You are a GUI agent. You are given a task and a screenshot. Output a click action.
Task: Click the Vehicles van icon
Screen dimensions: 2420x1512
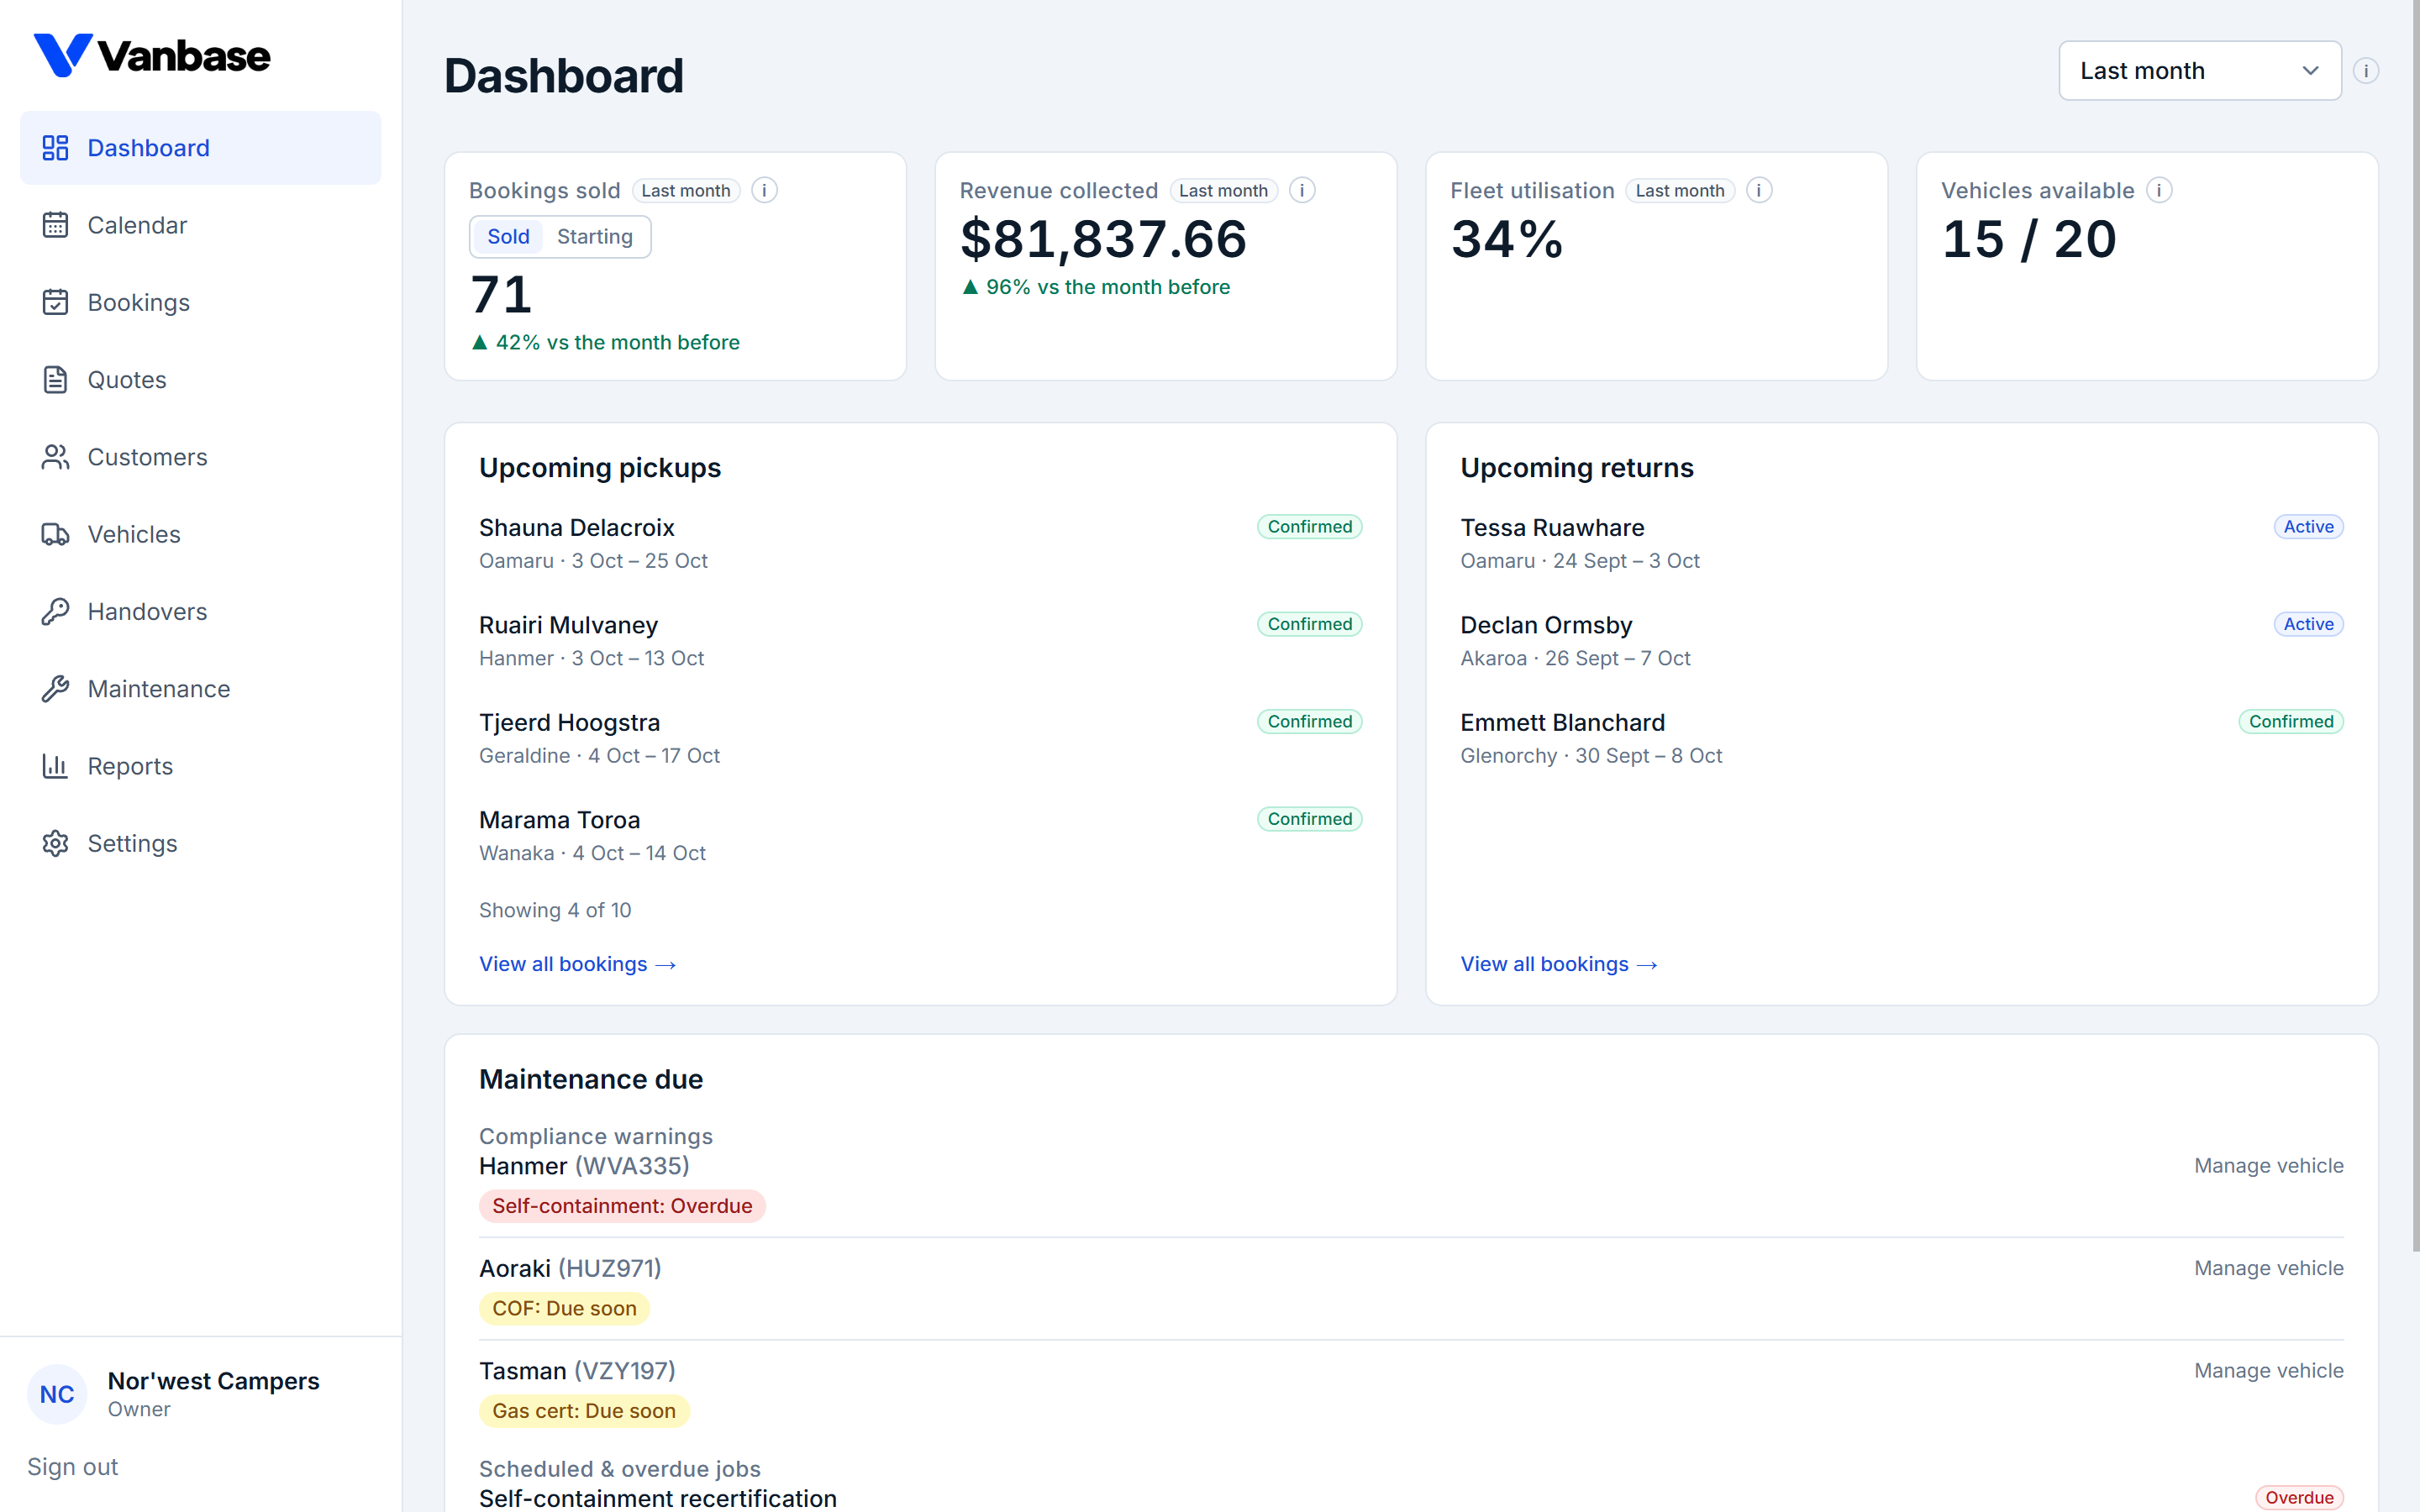55,534
